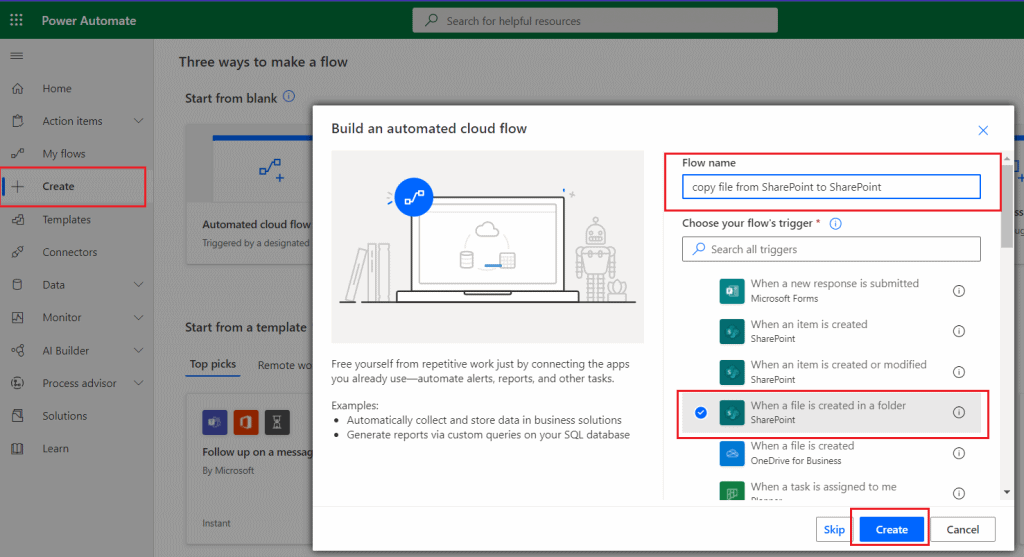
Task: Click the Cancel button
Action: (963, 530)
